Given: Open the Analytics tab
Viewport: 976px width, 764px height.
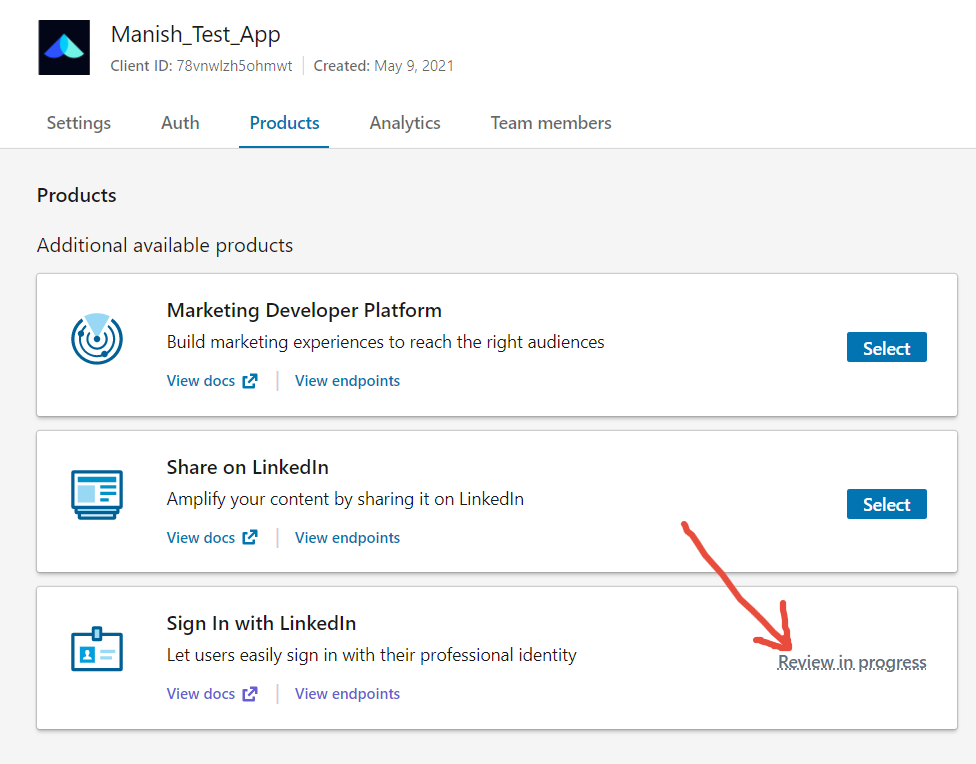Looking at the screenshot, I should click(x=405, y=123).
